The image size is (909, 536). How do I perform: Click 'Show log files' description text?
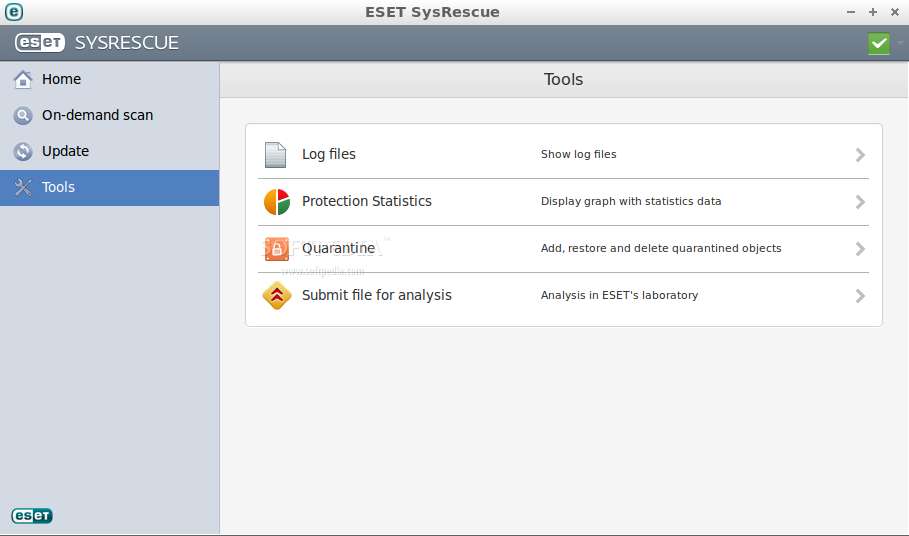[x=579, y=154]
